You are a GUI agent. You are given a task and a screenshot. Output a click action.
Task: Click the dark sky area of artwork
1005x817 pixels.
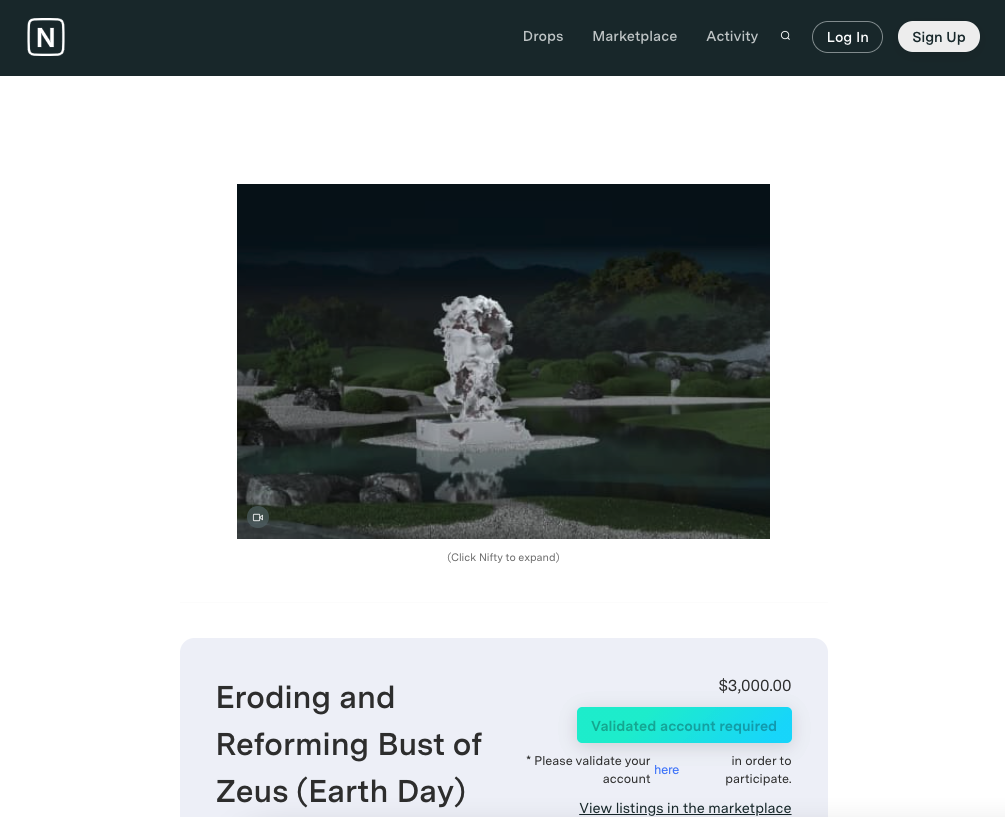click(x=503, y=218)
